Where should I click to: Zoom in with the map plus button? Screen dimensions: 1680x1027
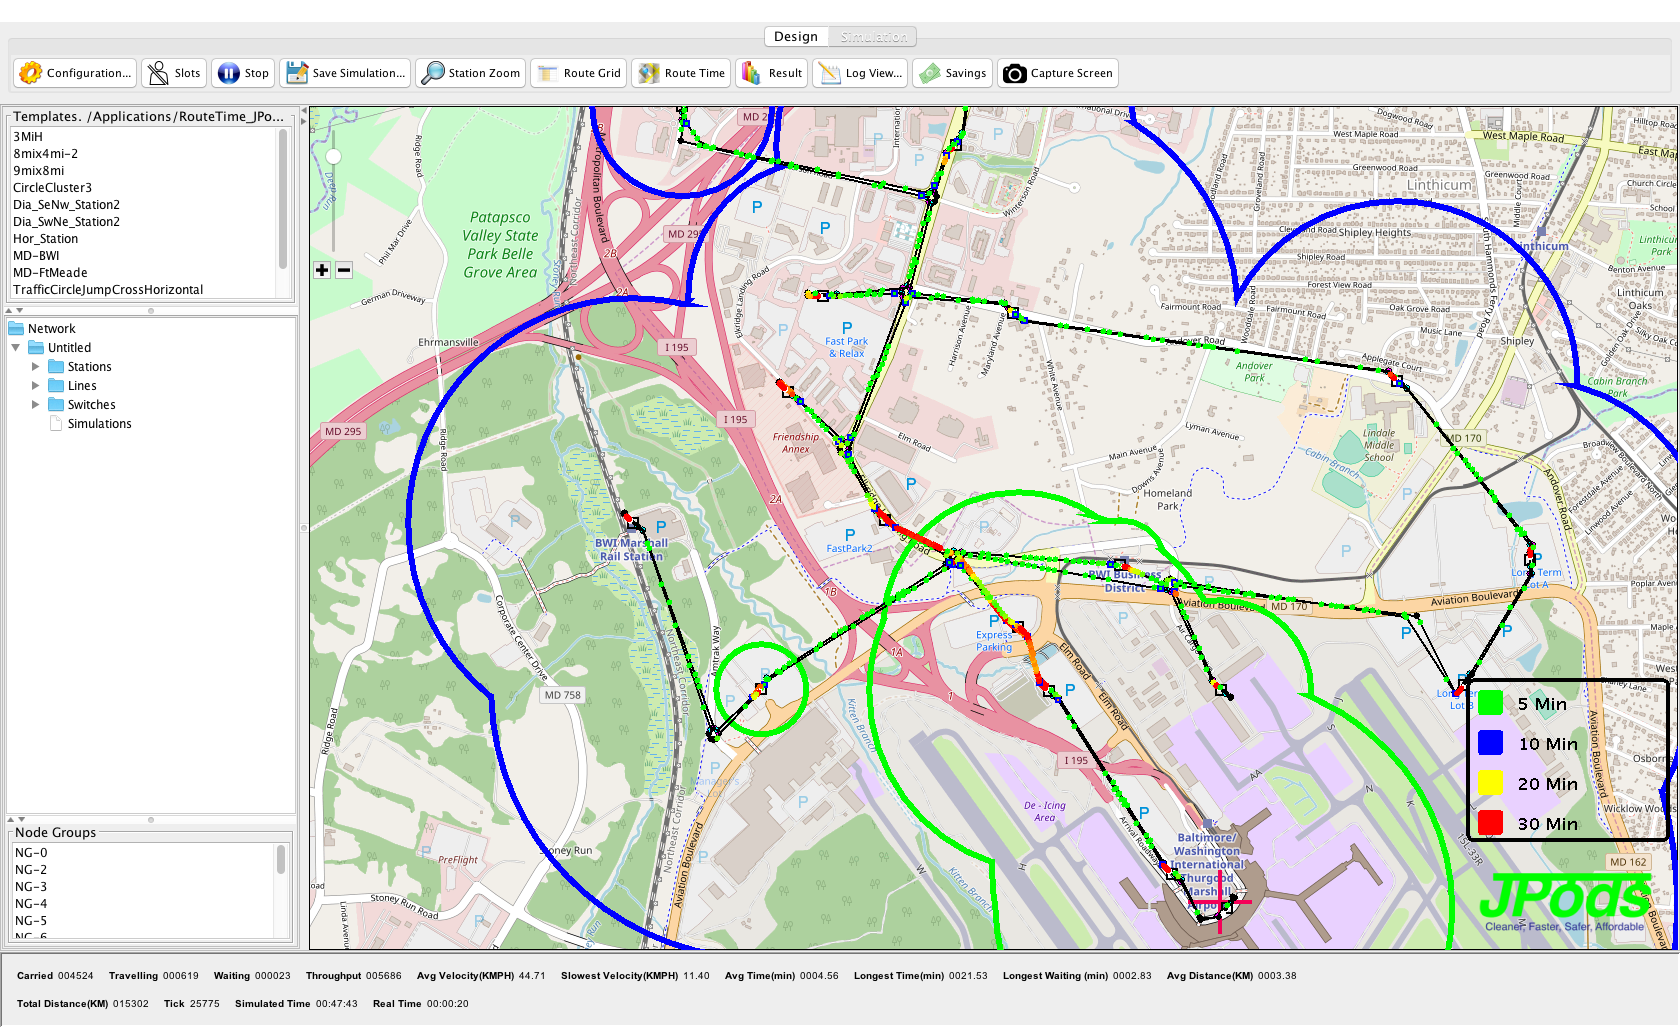pos(322,270)
